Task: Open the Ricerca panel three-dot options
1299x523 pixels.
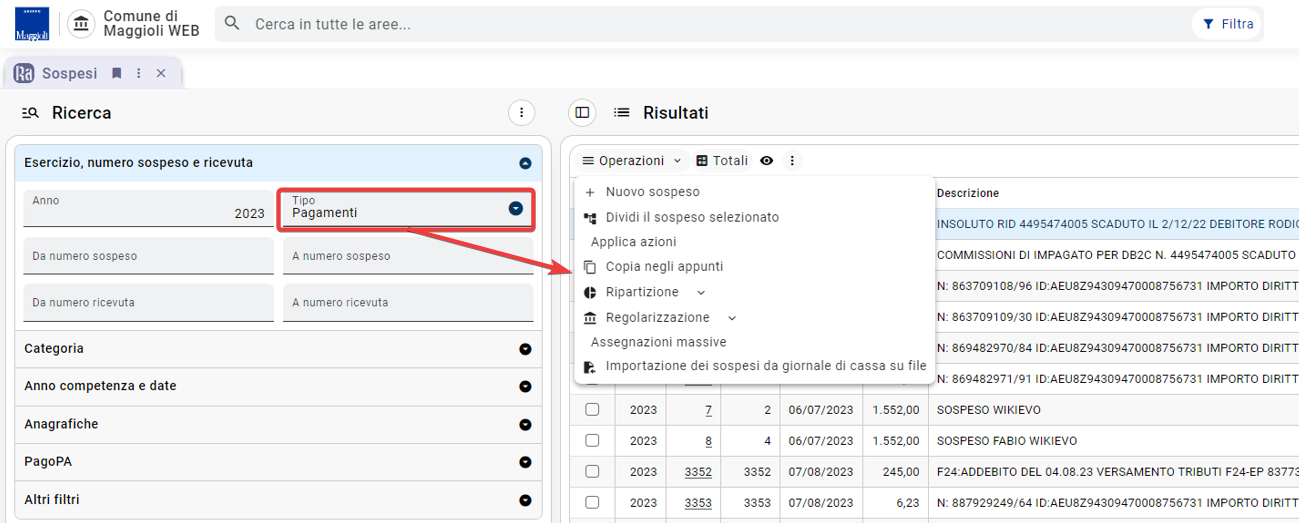Action: (521, 113)
